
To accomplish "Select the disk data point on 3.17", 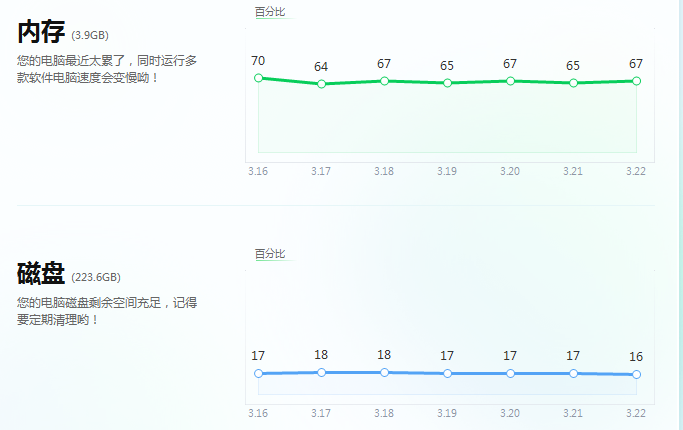I will point(321,372).
